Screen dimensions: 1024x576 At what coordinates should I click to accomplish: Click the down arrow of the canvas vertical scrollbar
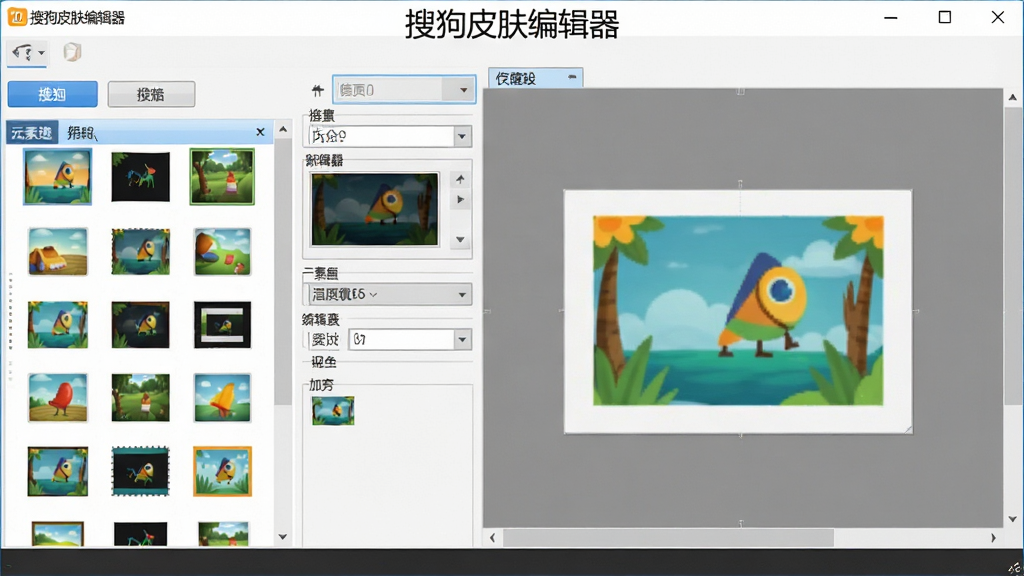coord(1013,519)
